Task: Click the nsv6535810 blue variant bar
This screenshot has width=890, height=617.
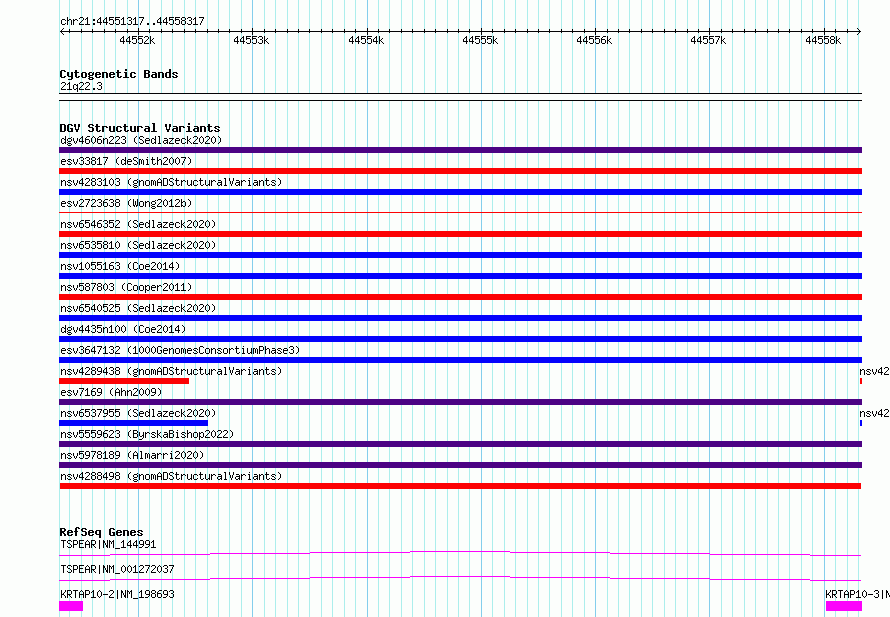Action: [x=460, y=255]
